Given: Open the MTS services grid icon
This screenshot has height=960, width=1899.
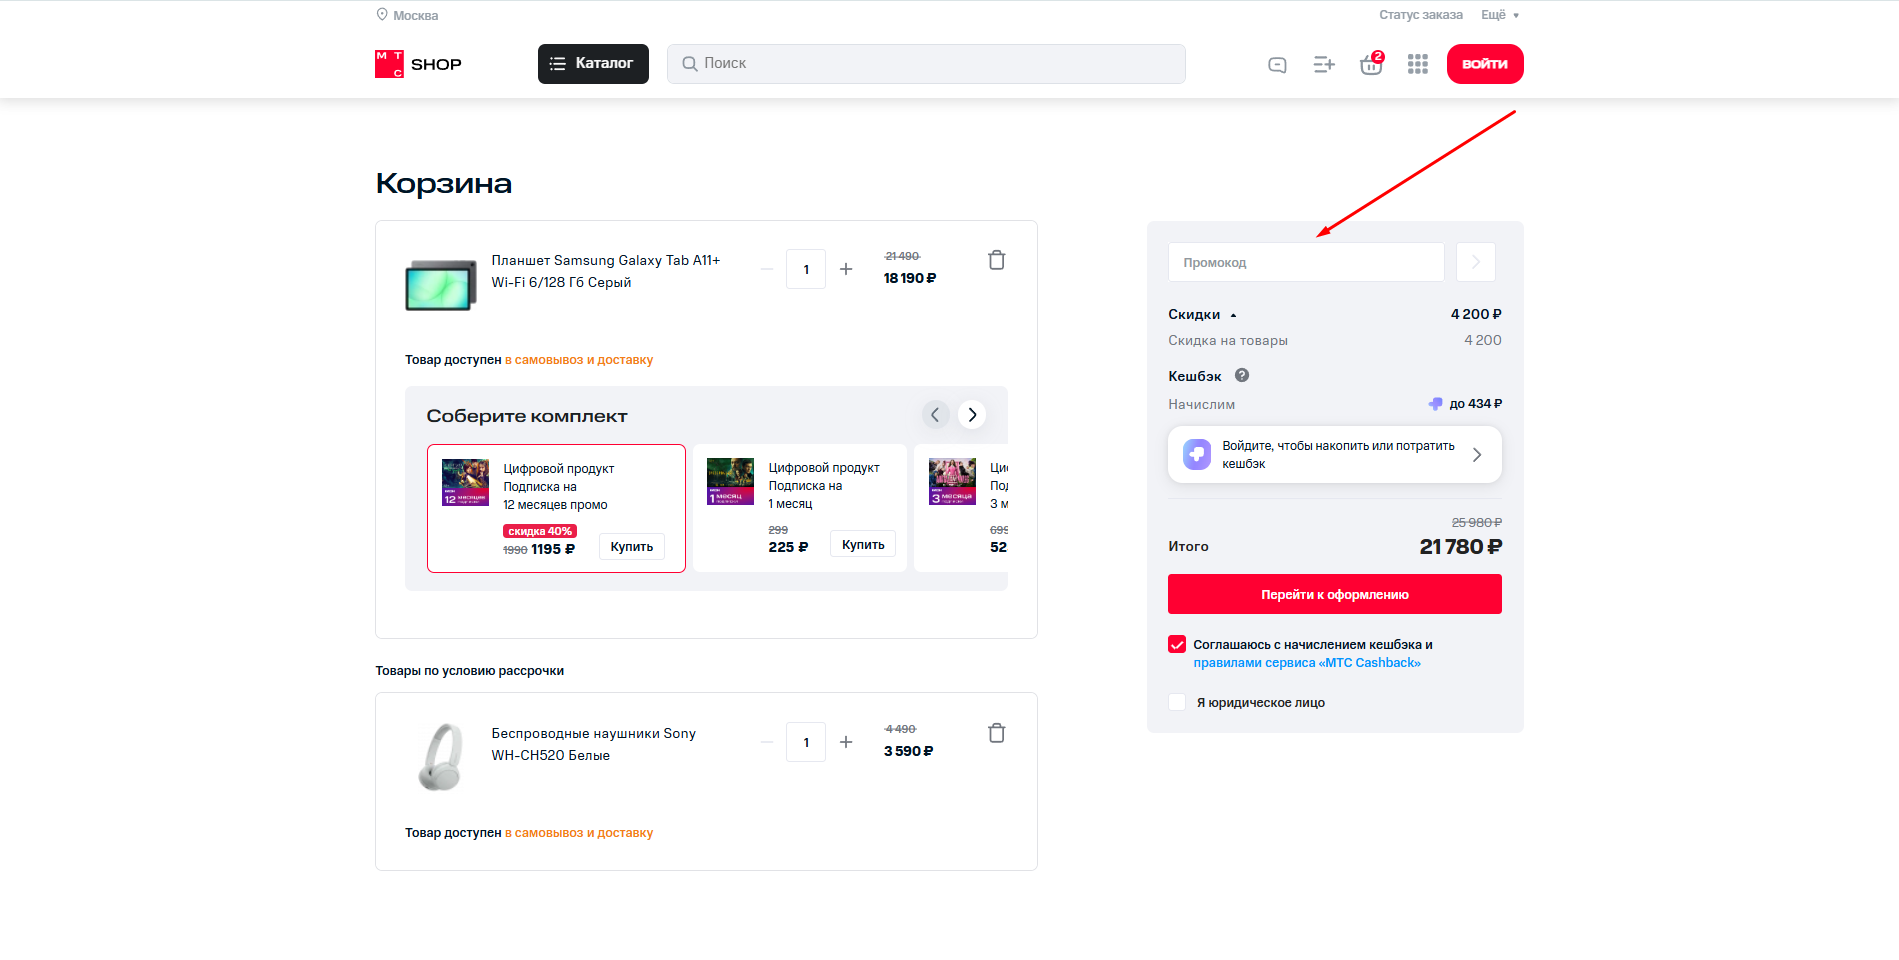Looking at the screenshot, I should pyautogui.click(x=1417, y=65).
